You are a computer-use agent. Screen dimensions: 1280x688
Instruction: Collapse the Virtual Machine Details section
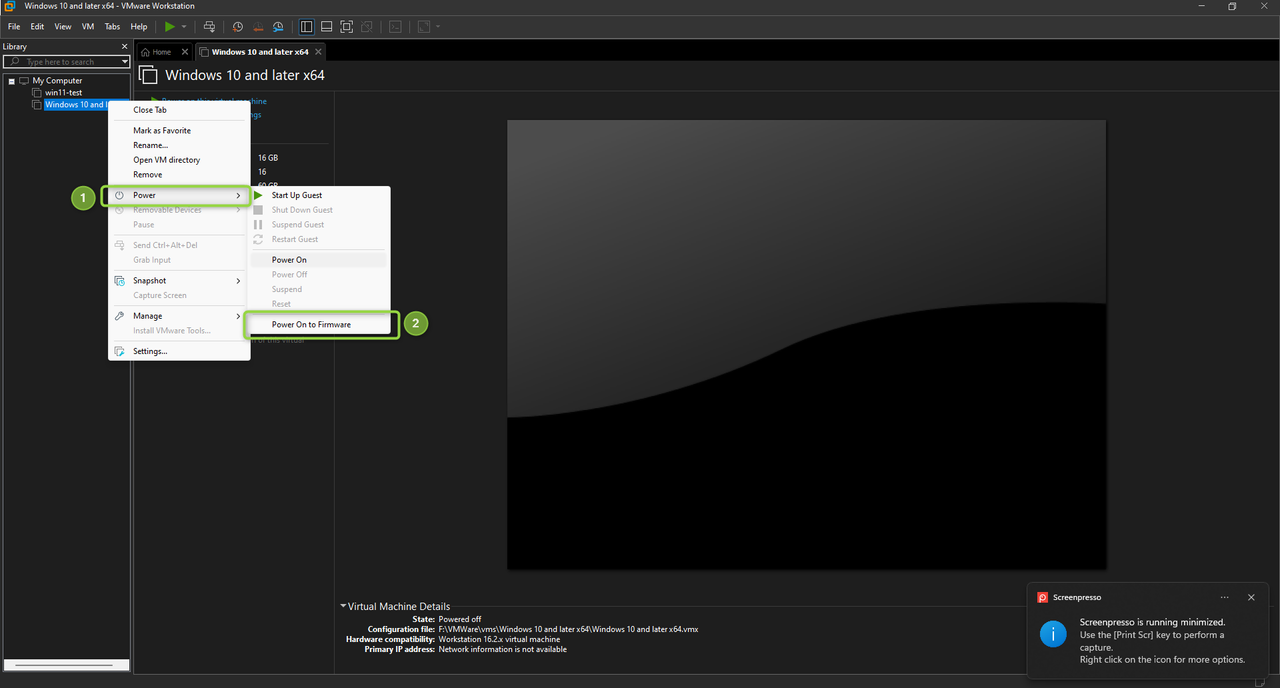[x=343, y=606]
